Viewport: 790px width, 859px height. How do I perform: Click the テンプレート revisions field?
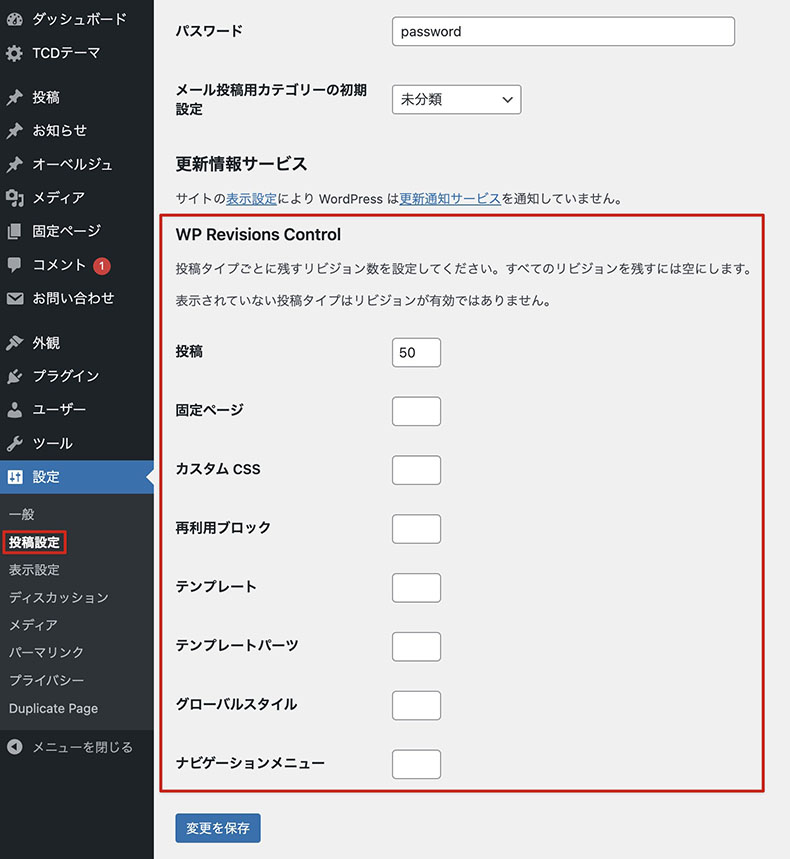pos(416,588)
